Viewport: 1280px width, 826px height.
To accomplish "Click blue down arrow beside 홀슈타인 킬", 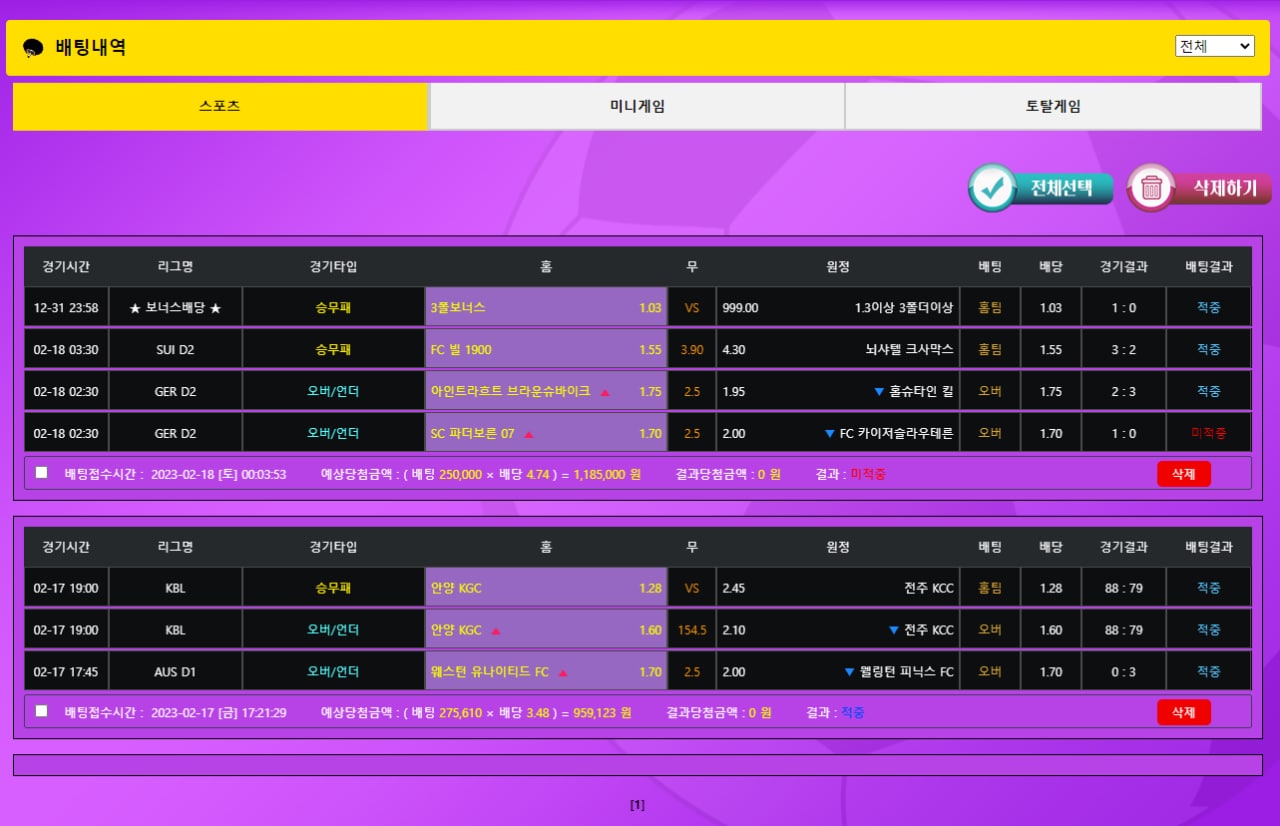I will [879, 392].
